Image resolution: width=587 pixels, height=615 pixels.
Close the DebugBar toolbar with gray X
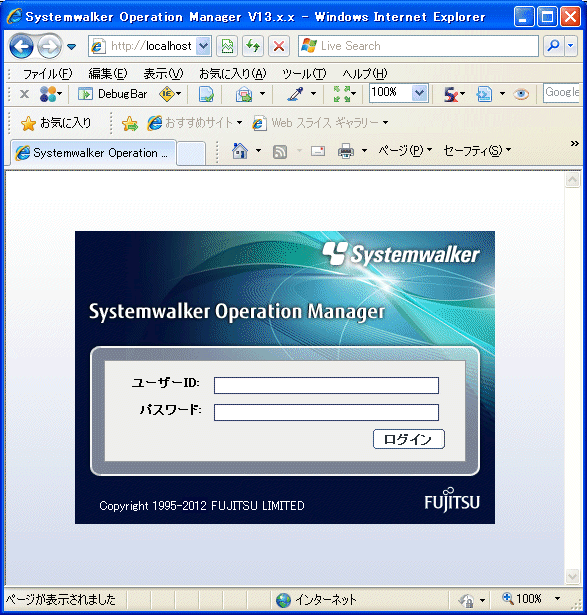coord(24,94)
